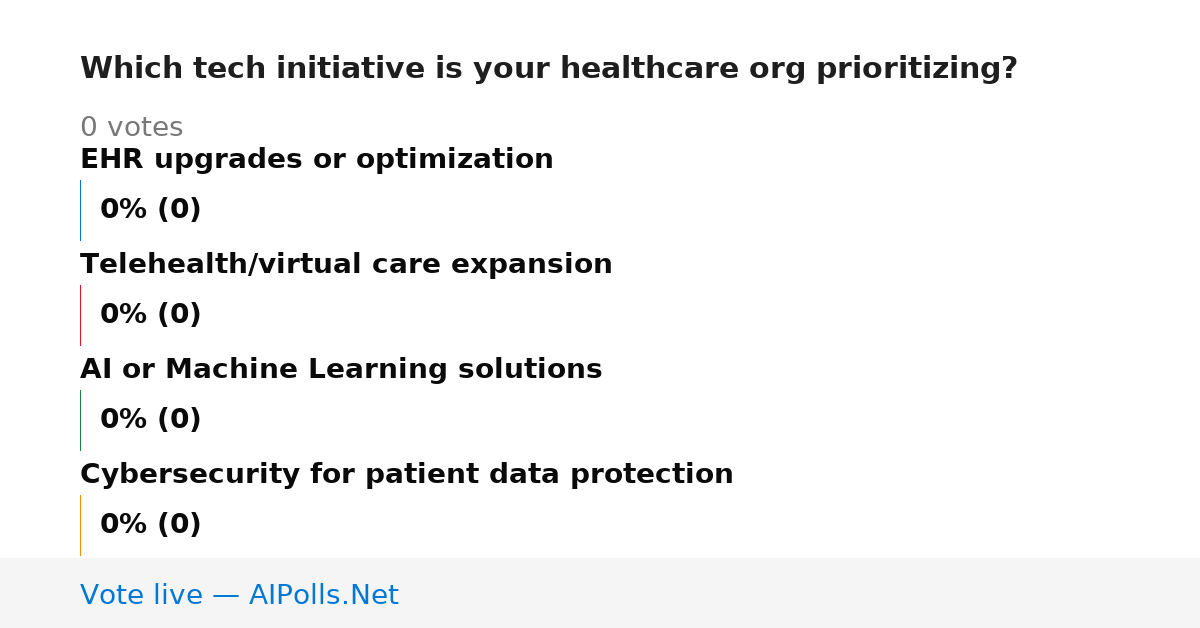Click '0% (0)' result under EHR upgrades
Image resolution: width=1200 pixels, height=628 pixels.
point(150,210)
